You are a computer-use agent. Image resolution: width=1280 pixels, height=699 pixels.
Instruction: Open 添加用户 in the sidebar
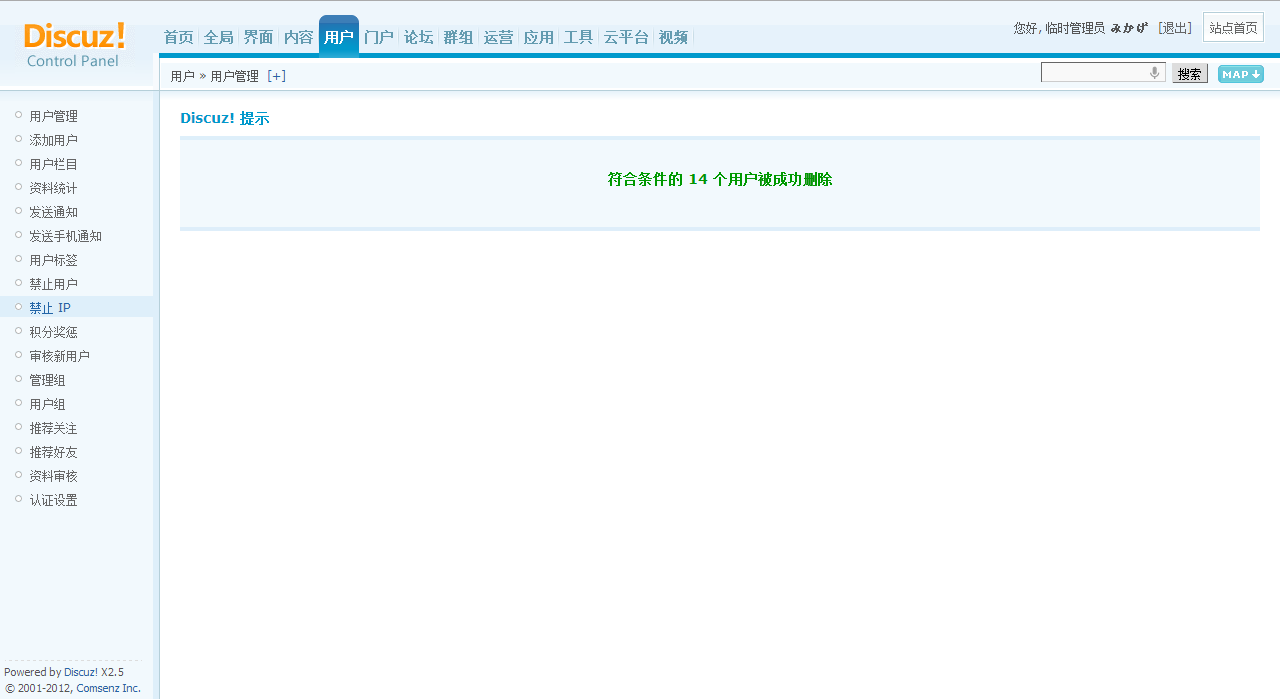(x=54, y=140)
